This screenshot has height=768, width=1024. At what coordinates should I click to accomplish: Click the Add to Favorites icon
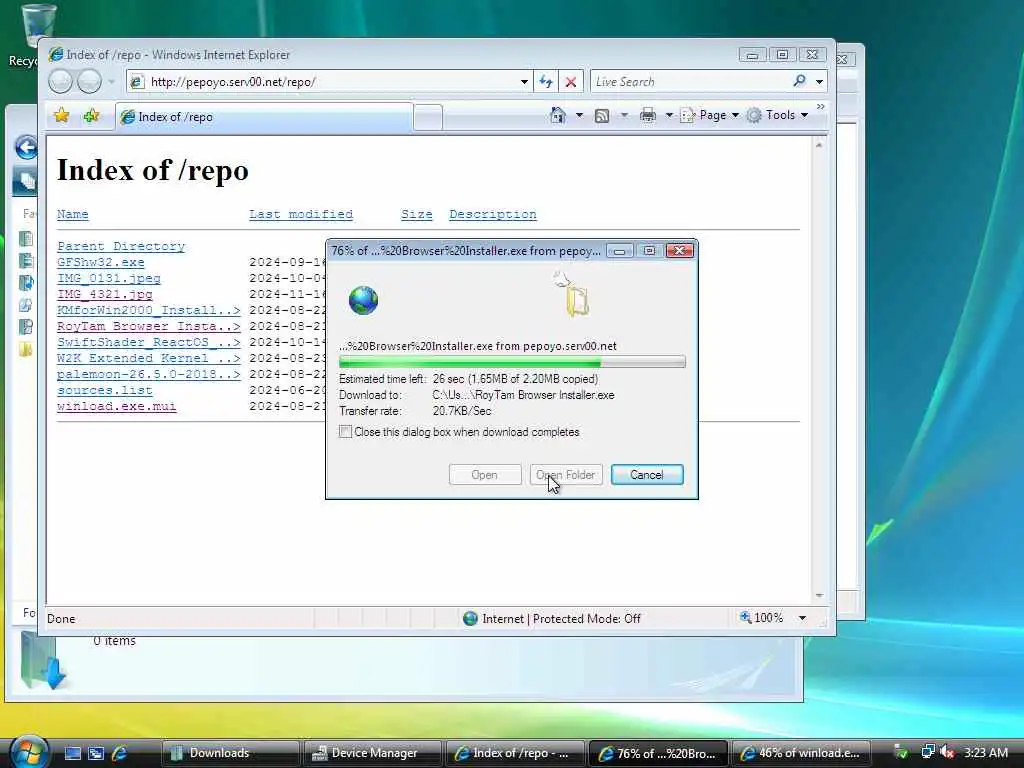coord(91,116)
